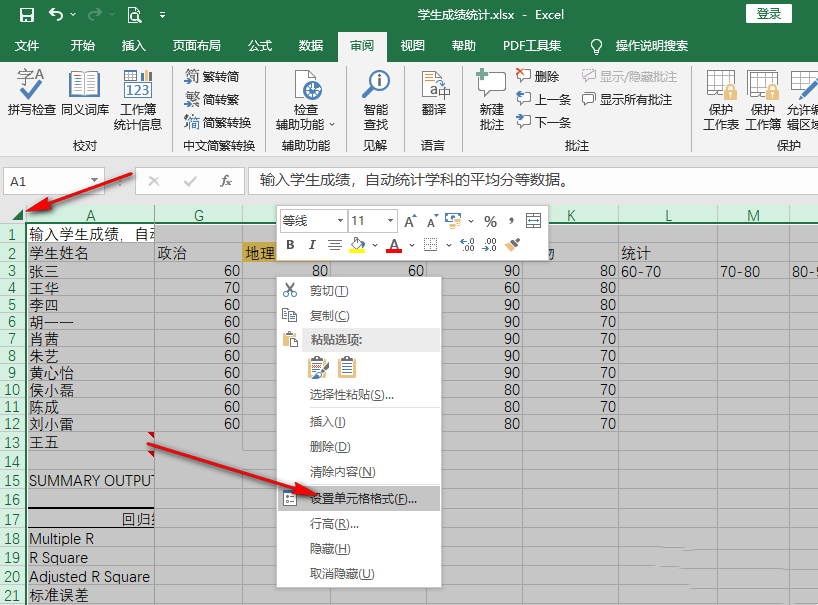Expand accounting format dropdown in mini toolbar
818x605 pixels.
pyautogui.click(x=471, y=221)
